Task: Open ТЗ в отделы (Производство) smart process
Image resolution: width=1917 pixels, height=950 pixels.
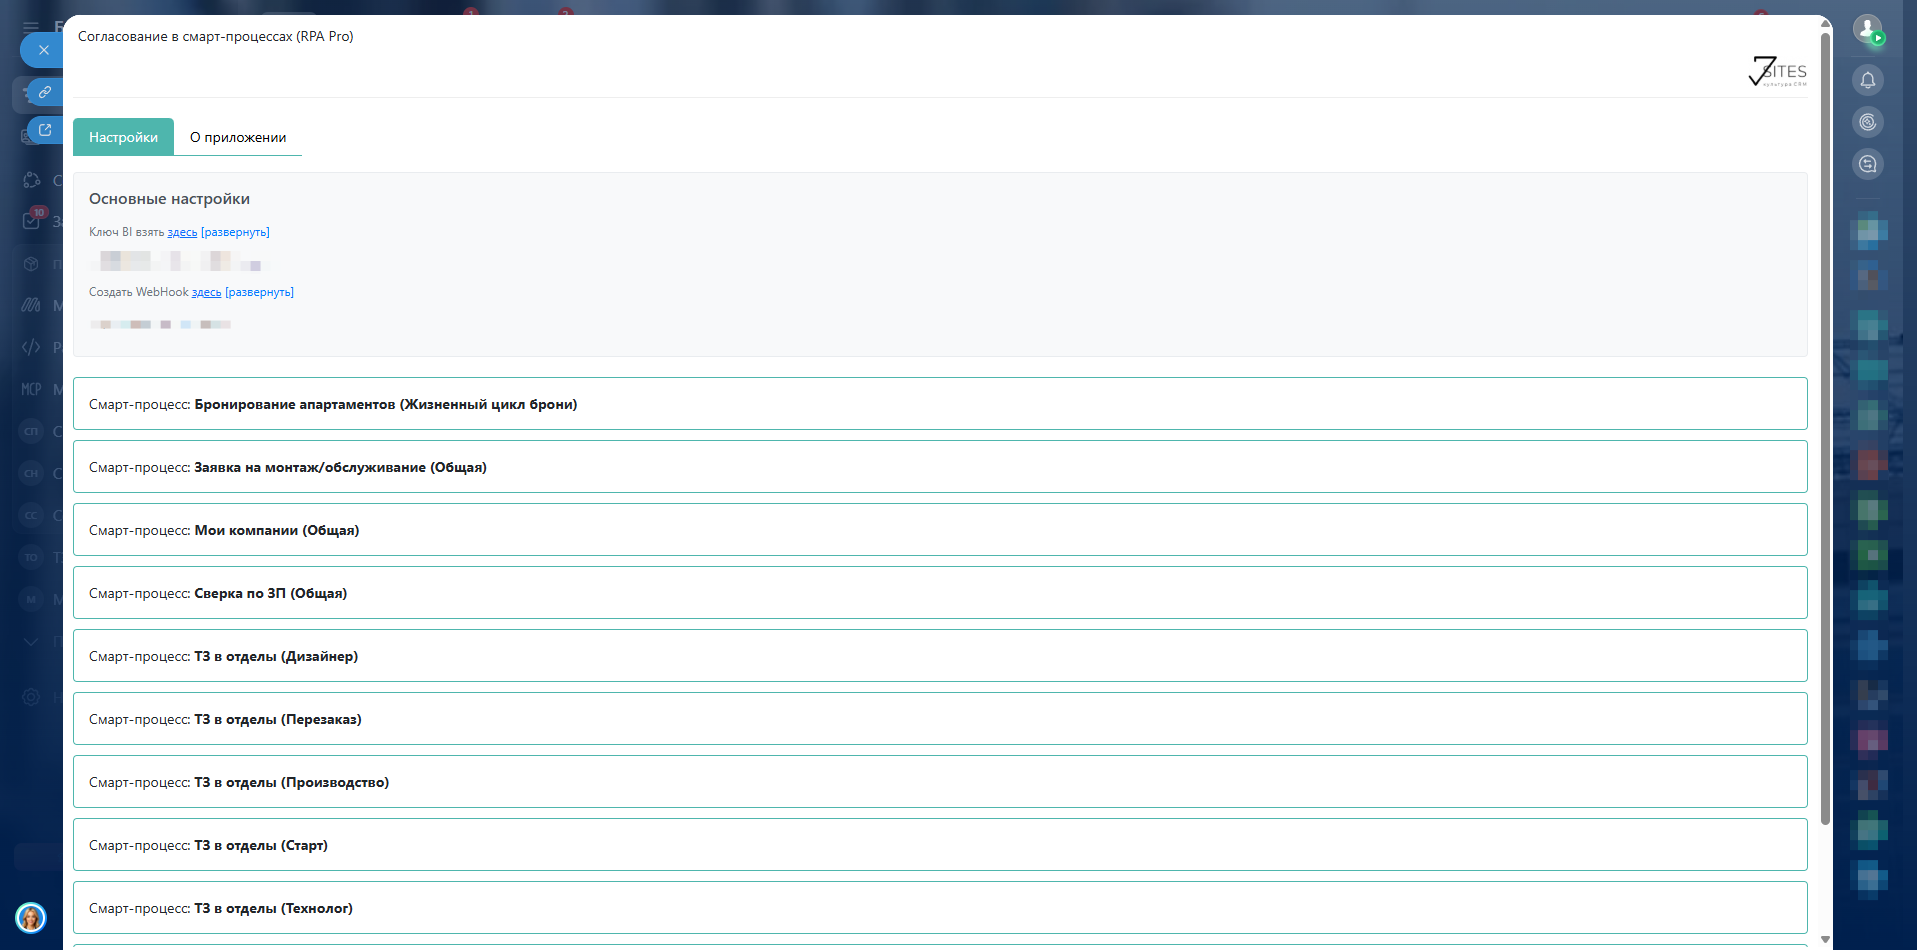Action: point(940,782)
